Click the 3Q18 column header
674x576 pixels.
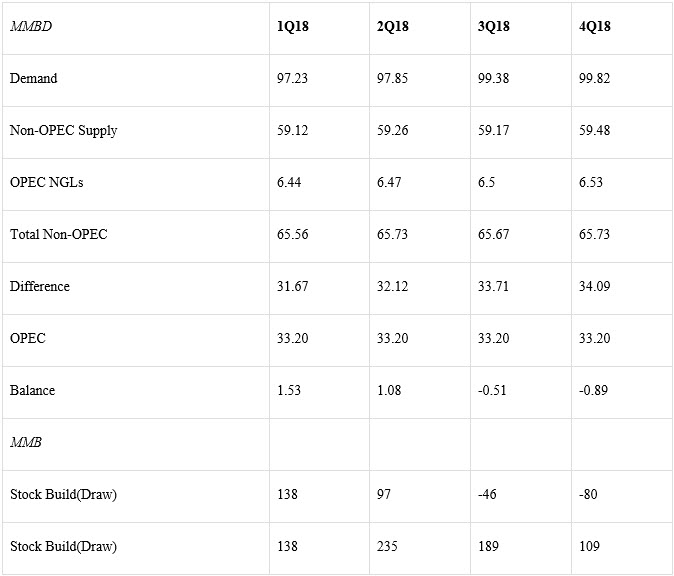pos(493,27)
